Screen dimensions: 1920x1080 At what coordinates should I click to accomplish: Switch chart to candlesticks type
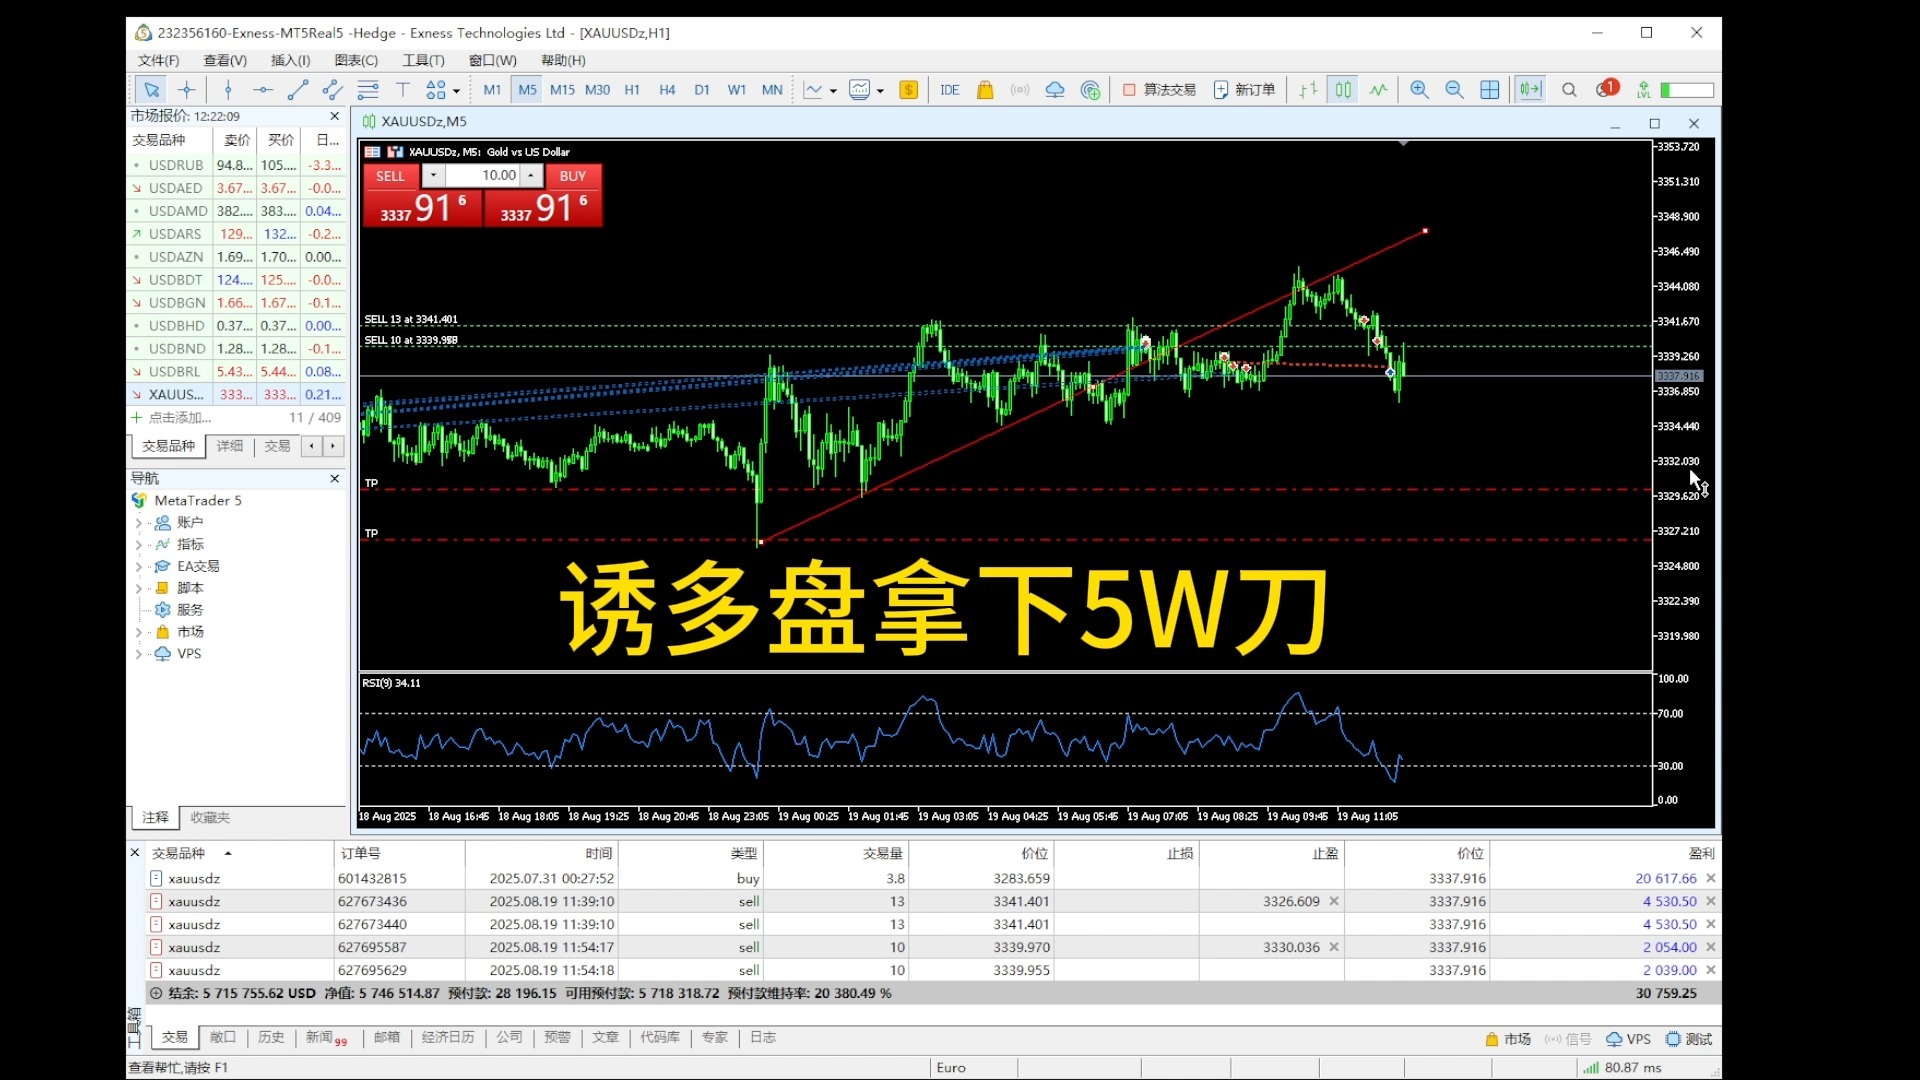coord(1343,90)
